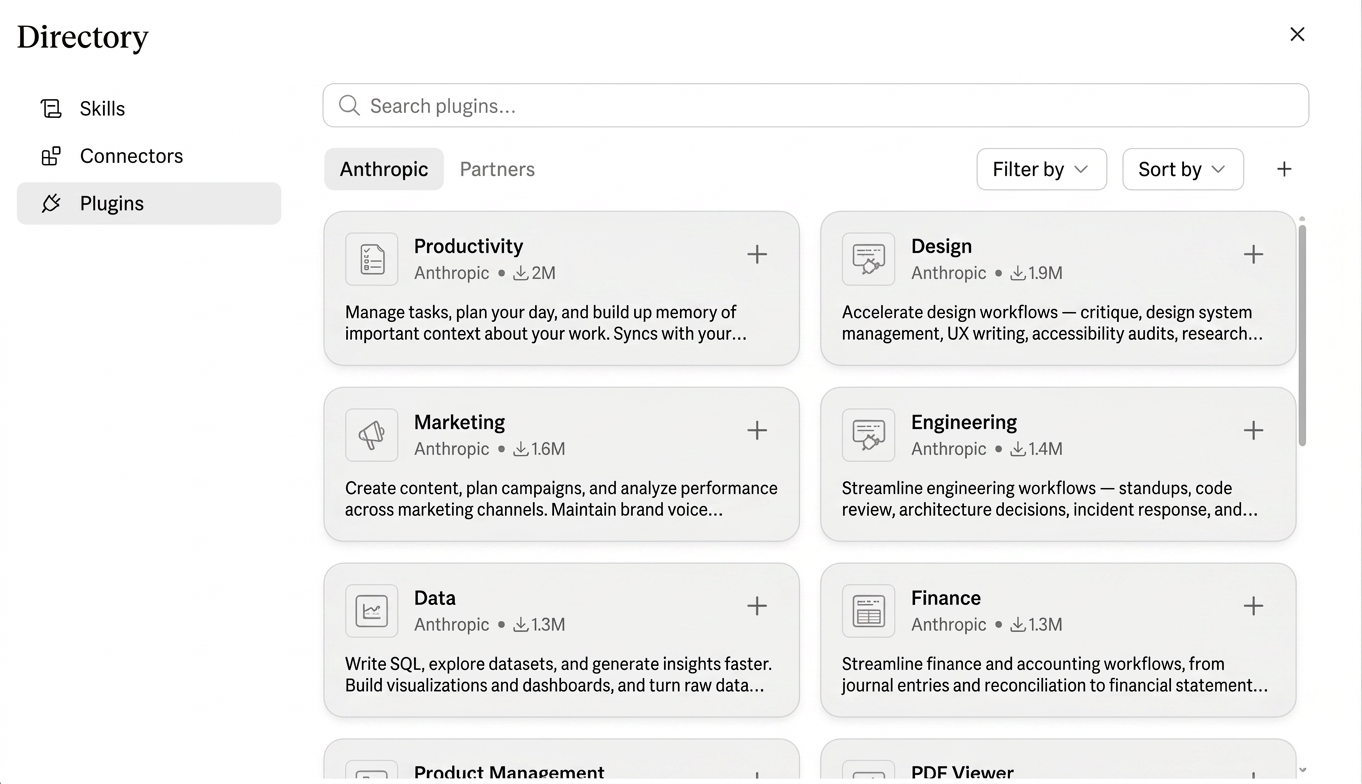Open the Productivity plugin title

pos(468,246)
